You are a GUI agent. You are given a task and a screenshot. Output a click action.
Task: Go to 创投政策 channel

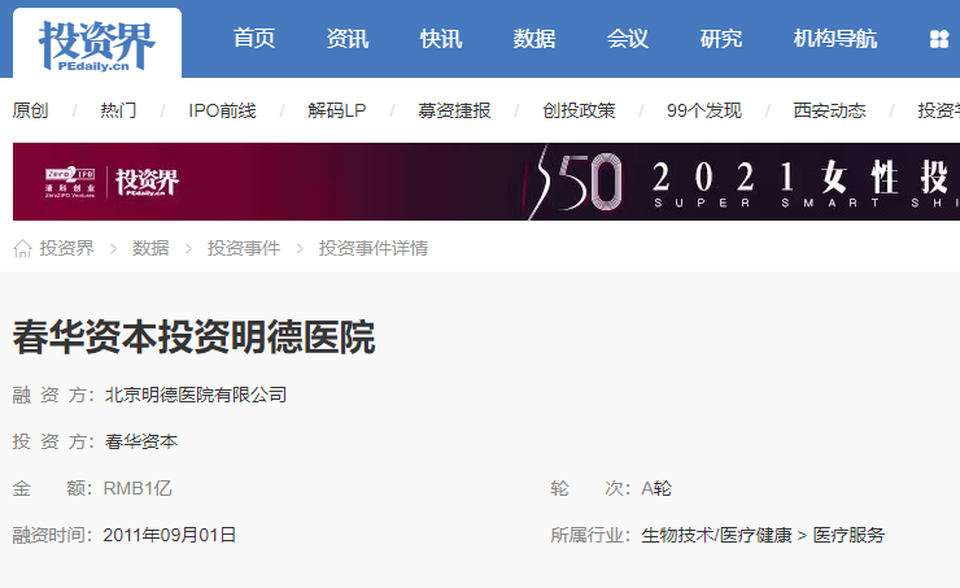579,111
